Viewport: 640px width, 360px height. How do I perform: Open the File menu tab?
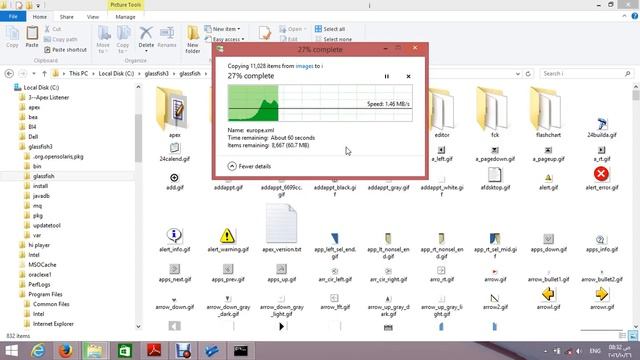coord(13,17)
